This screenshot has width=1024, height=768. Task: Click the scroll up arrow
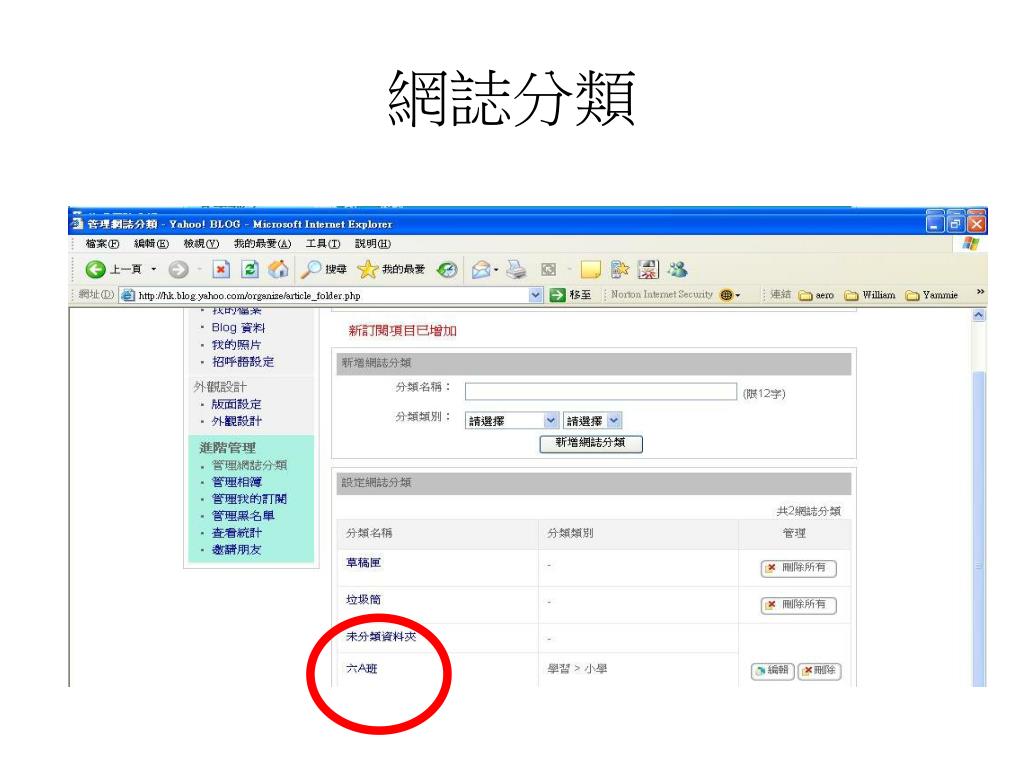click(x=979, y=315)
